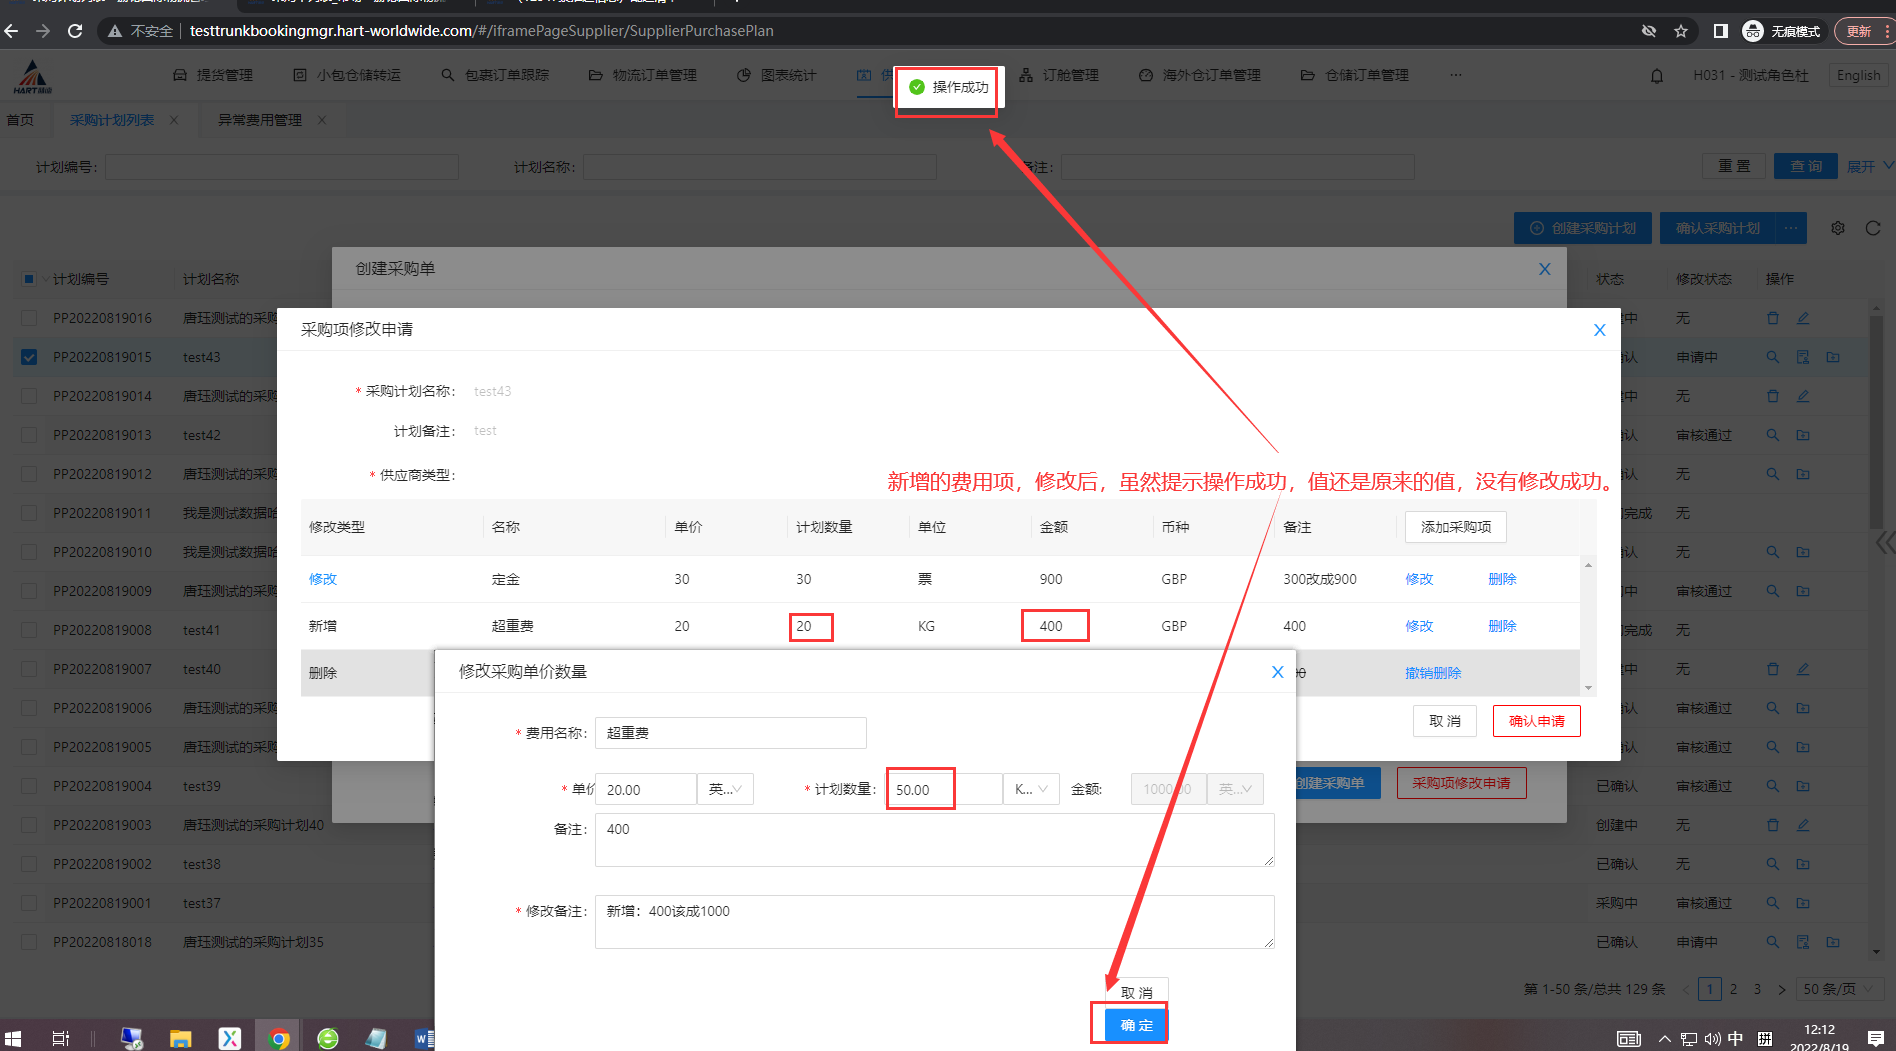The width and height of the screenshot is (1896, 1051).
Task: Click the refresh icon beside the gear
Action: 1873,228
